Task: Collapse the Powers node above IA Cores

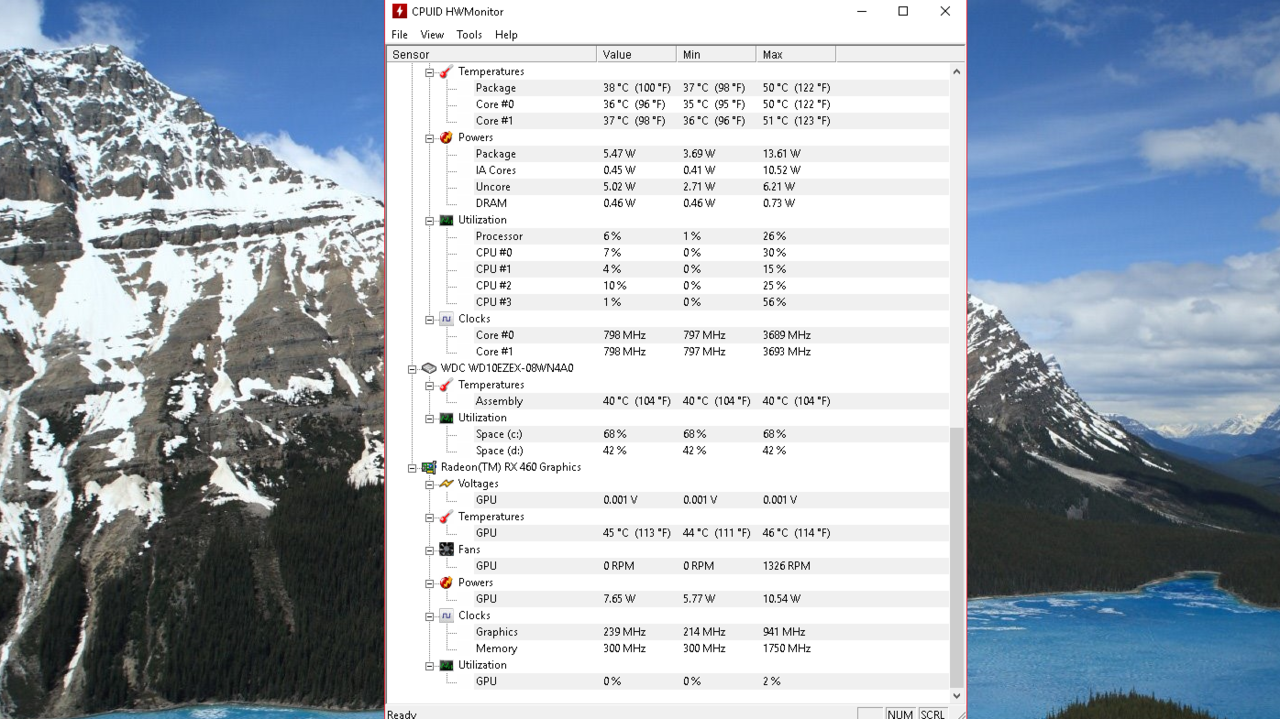Action: click(430, 138)
